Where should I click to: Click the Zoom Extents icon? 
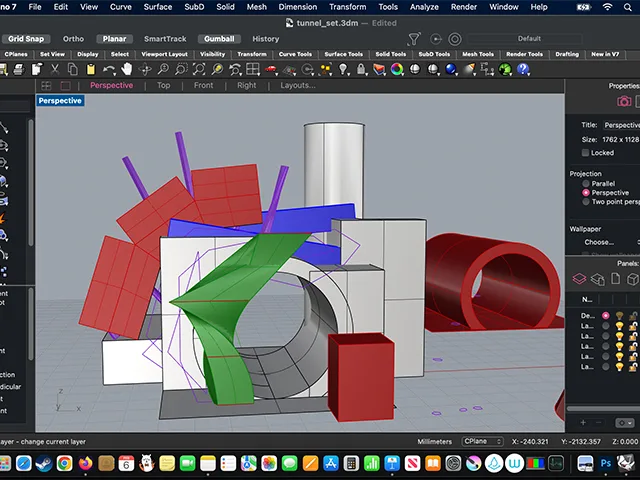click(x=199, y=69)
